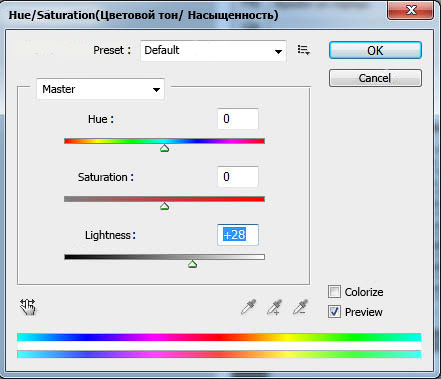Click the Hue rainbow track

pos(164,141)
